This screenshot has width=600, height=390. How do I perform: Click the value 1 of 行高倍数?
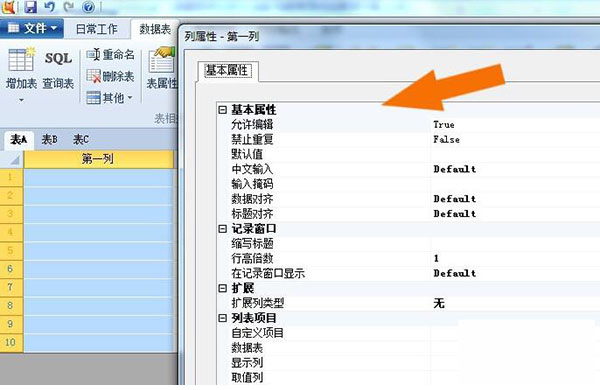436,259
